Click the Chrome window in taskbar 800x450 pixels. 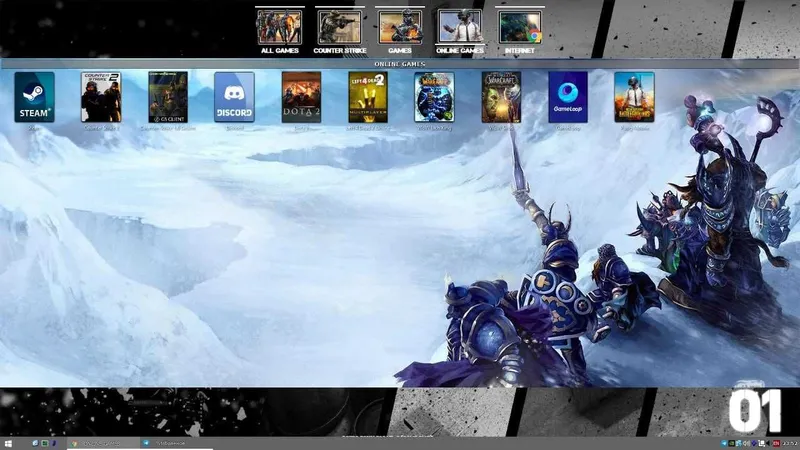tap(104, 443)
